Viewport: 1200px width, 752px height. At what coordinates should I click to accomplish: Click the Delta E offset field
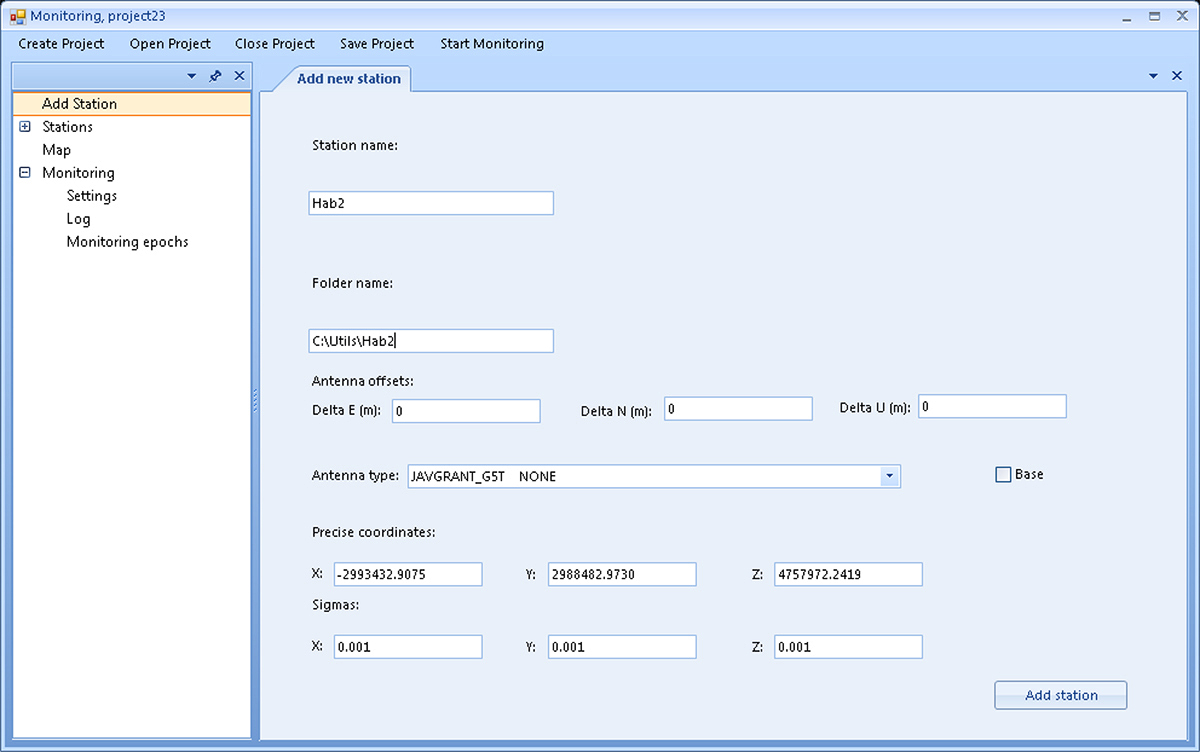(466, 411)
